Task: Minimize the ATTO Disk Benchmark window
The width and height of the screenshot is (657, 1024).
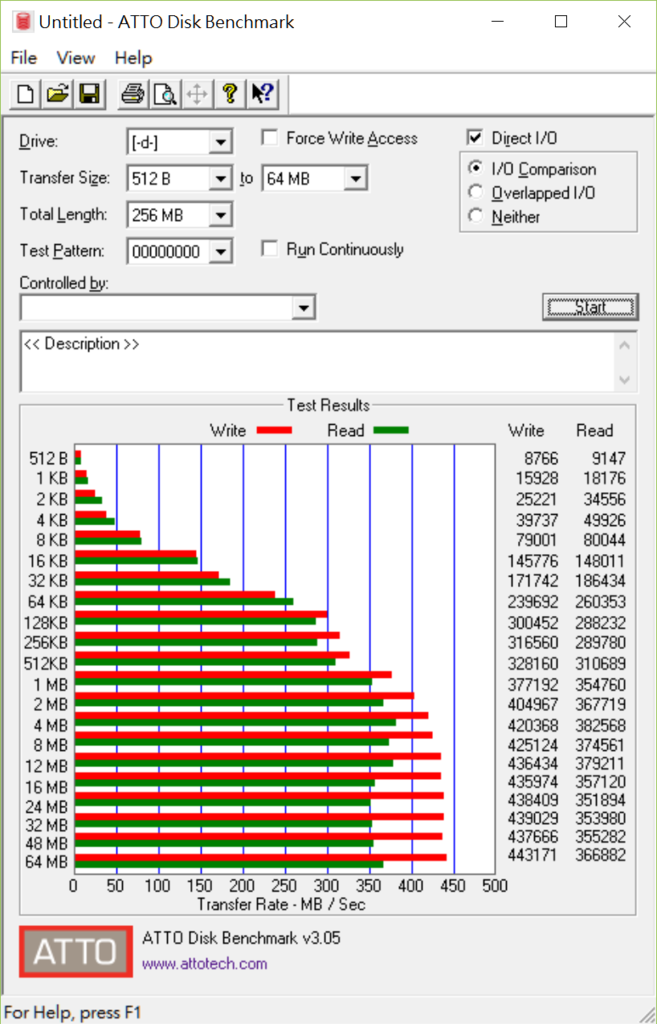Action: coord(498,22)
